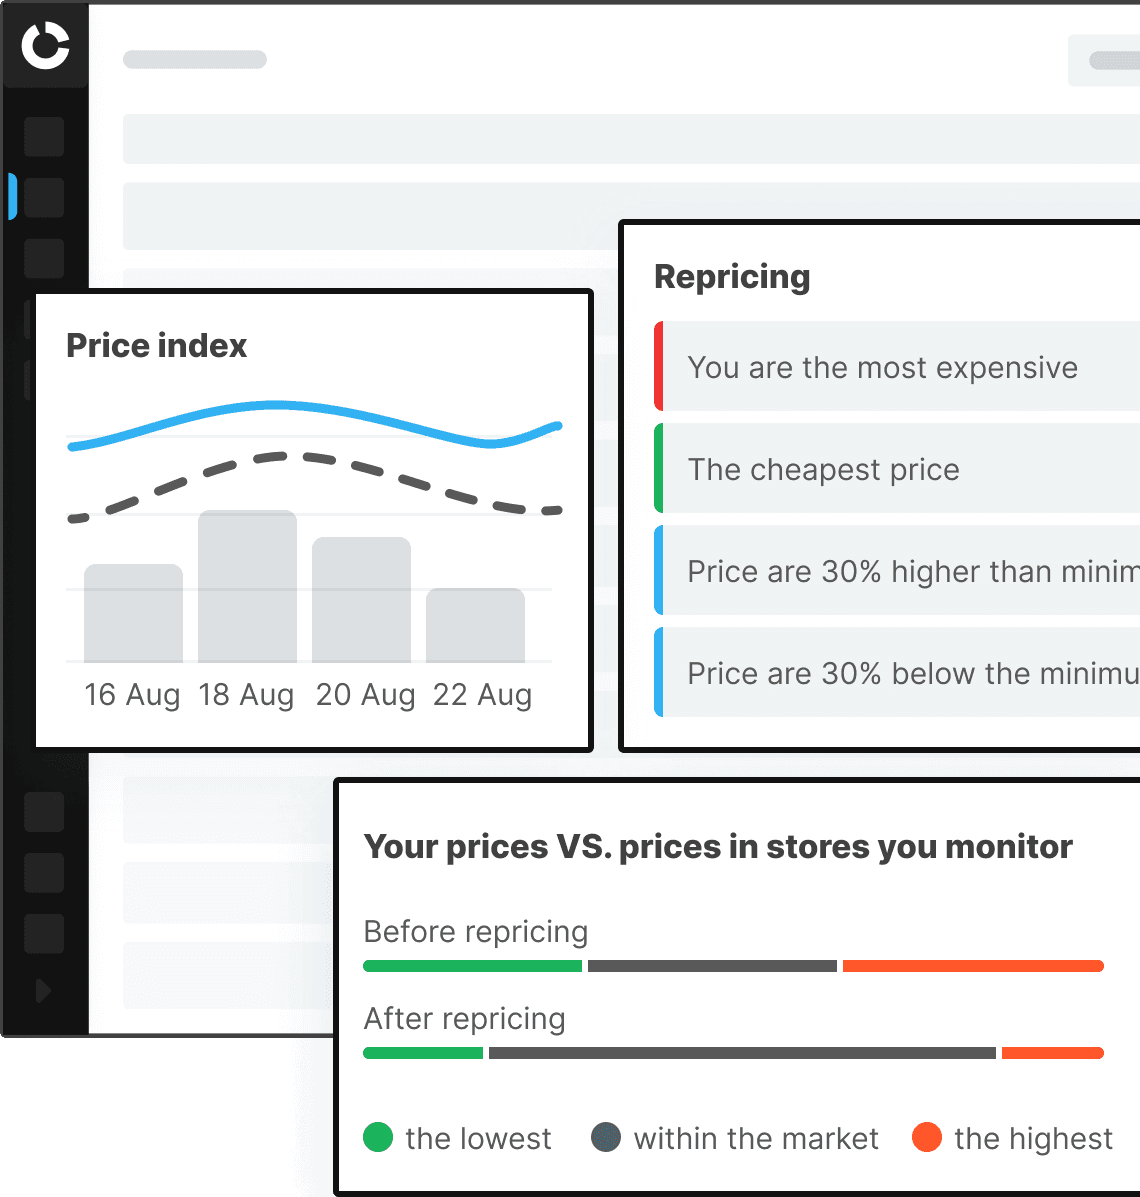Expand the sidebar with the bottom arrow
This screenshot has width=1140, height=1197.
(43, 991)
